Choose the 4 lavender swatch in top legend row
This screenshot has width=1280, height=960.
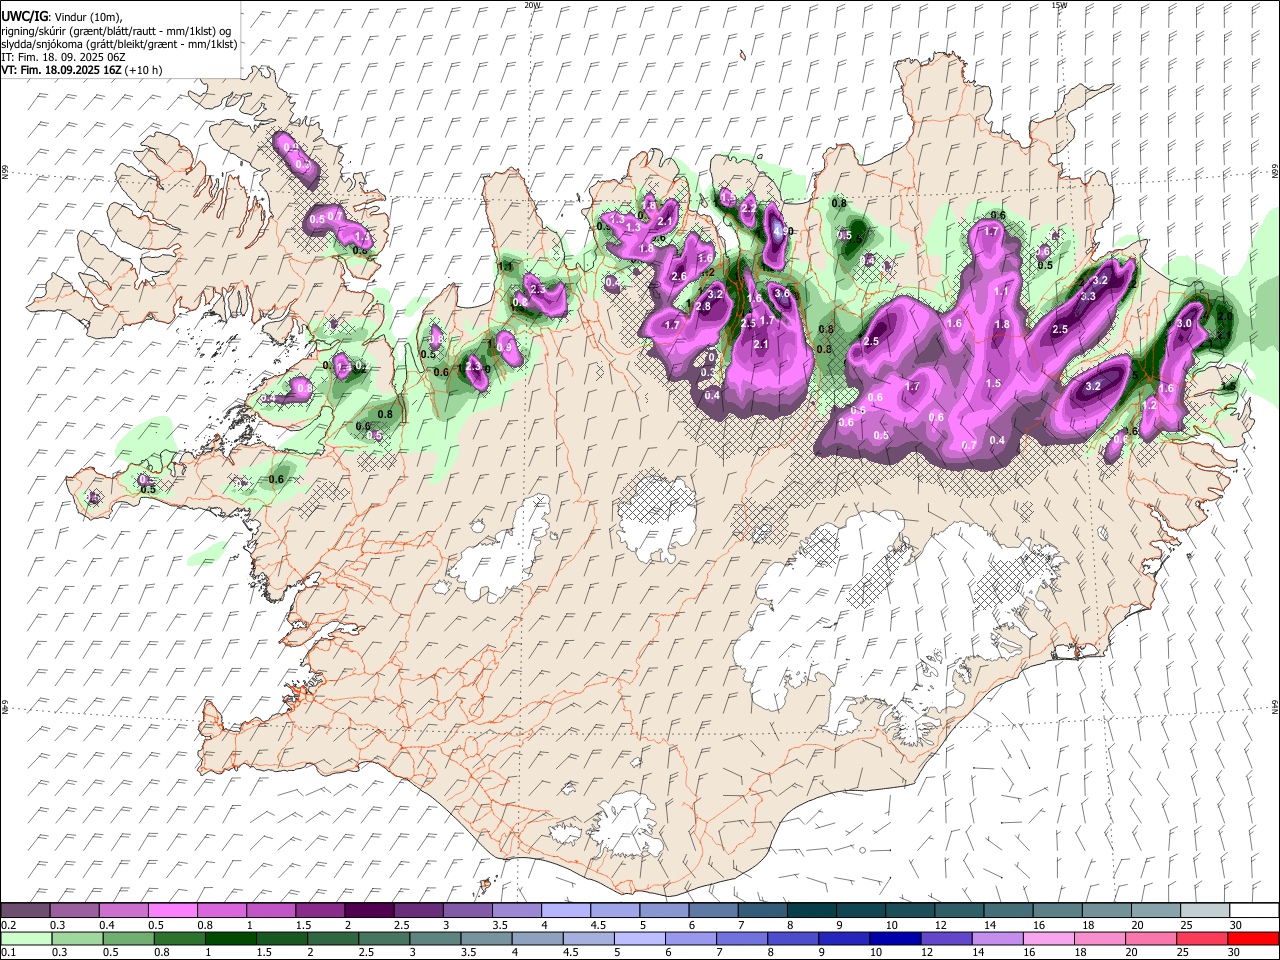(x=564, y=910)
